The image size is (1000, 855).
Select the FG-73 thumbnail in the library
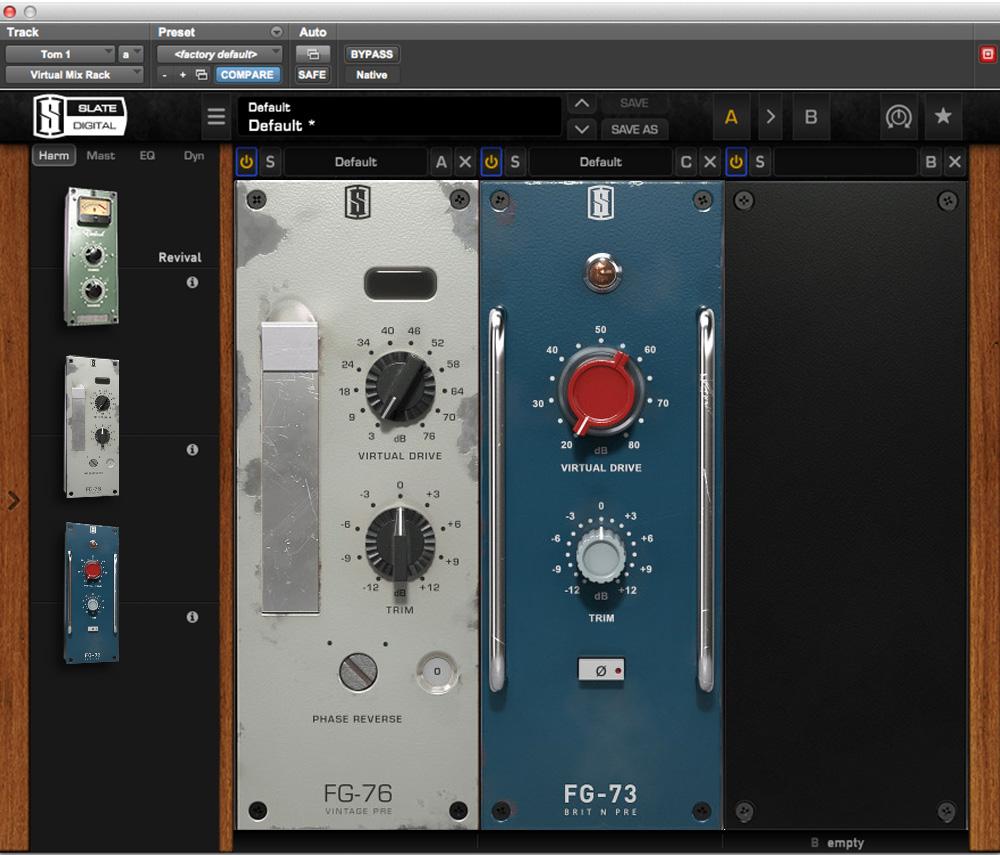pos(92,593)
